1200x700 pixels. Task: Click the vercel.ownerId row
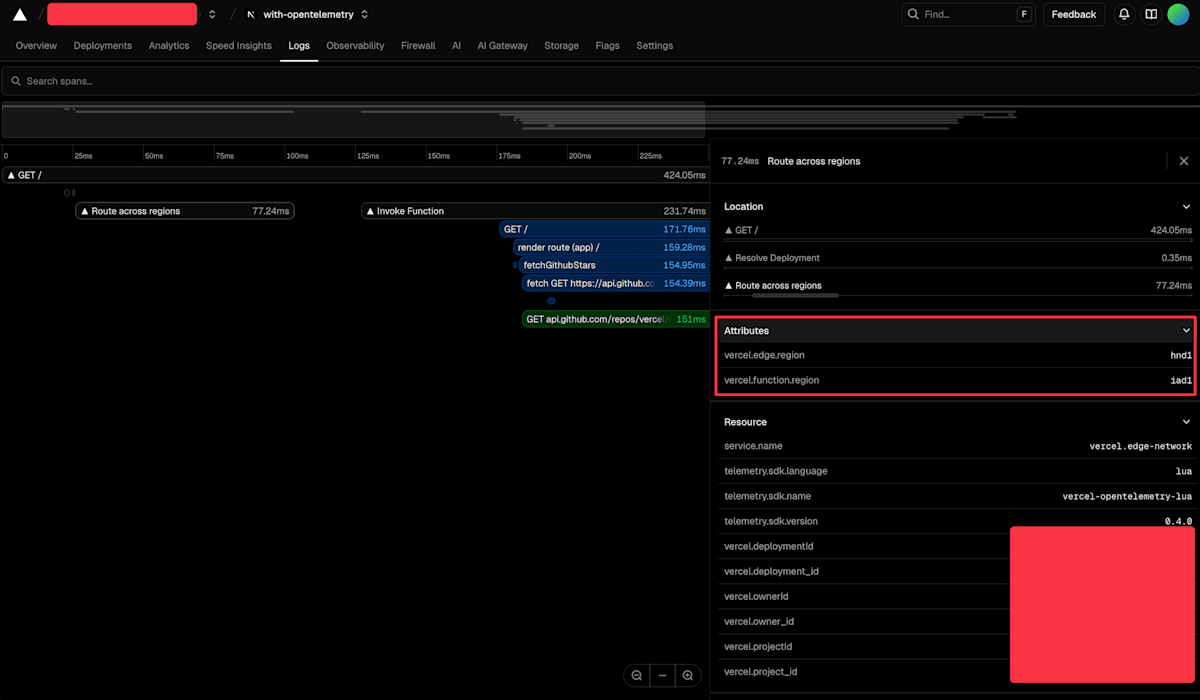point(958,596)
